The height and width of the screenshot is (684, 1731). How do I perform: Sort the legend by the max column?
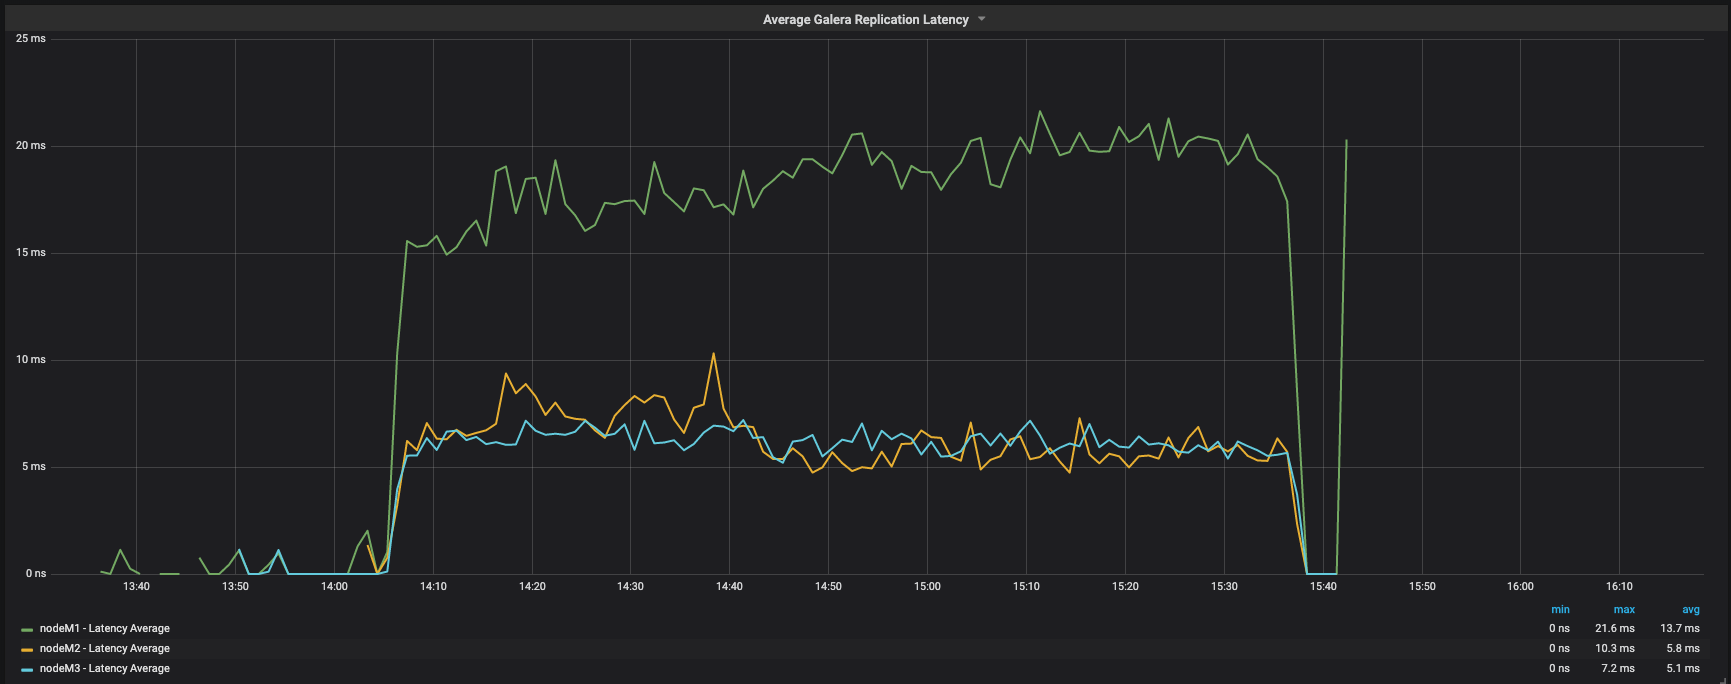click(x=1624, y=609)
